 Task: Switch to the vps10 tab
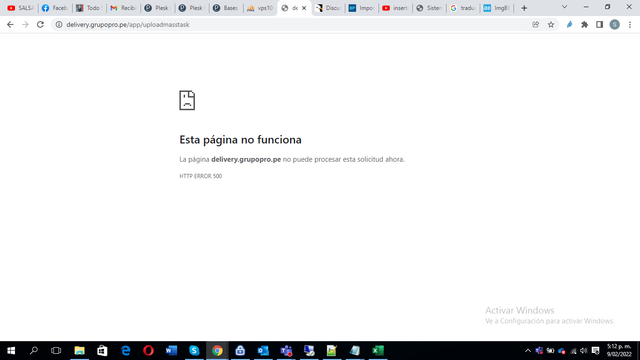260,8
